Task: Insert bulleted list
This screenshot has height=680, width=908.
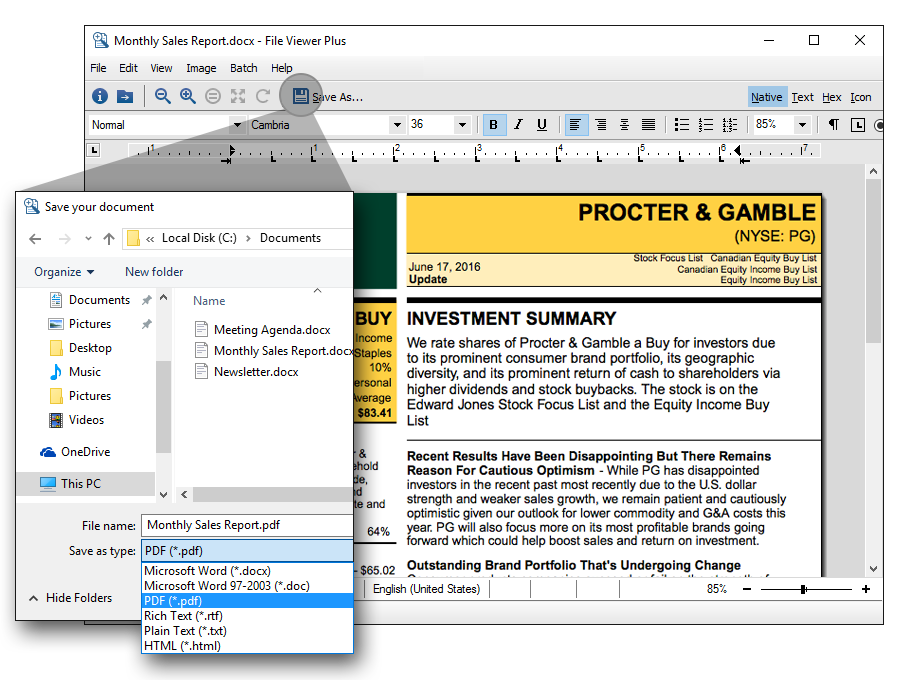Action: click(x=682, y=125)
